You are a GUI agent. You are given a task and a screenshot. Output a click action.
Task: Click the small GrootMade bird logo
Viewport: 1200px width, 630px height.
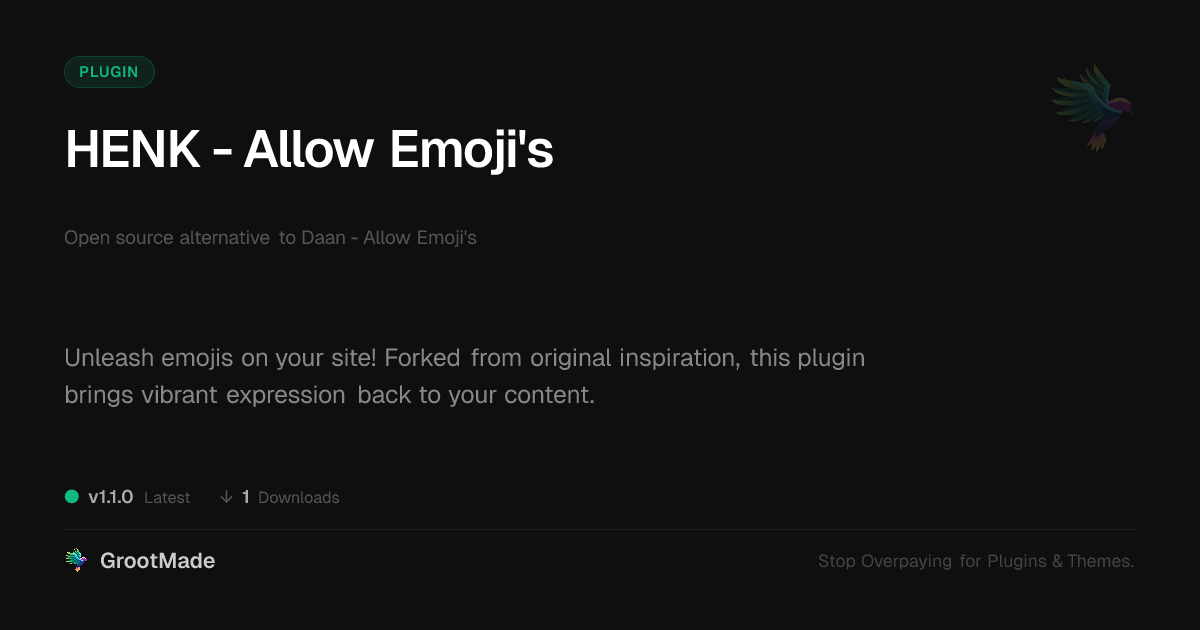(x=76, y=561)
